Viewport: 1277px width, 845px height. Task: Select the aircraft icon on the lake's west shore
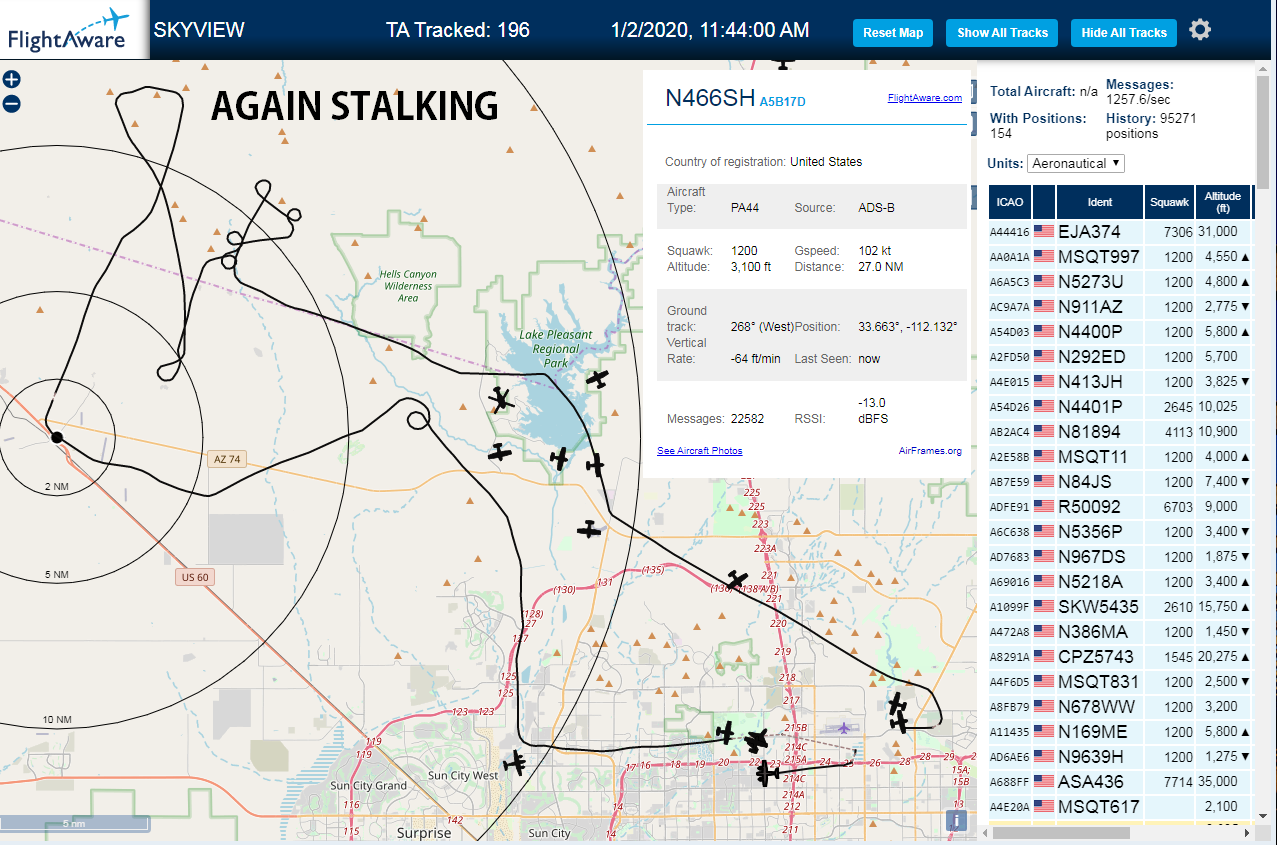(500, 400)
